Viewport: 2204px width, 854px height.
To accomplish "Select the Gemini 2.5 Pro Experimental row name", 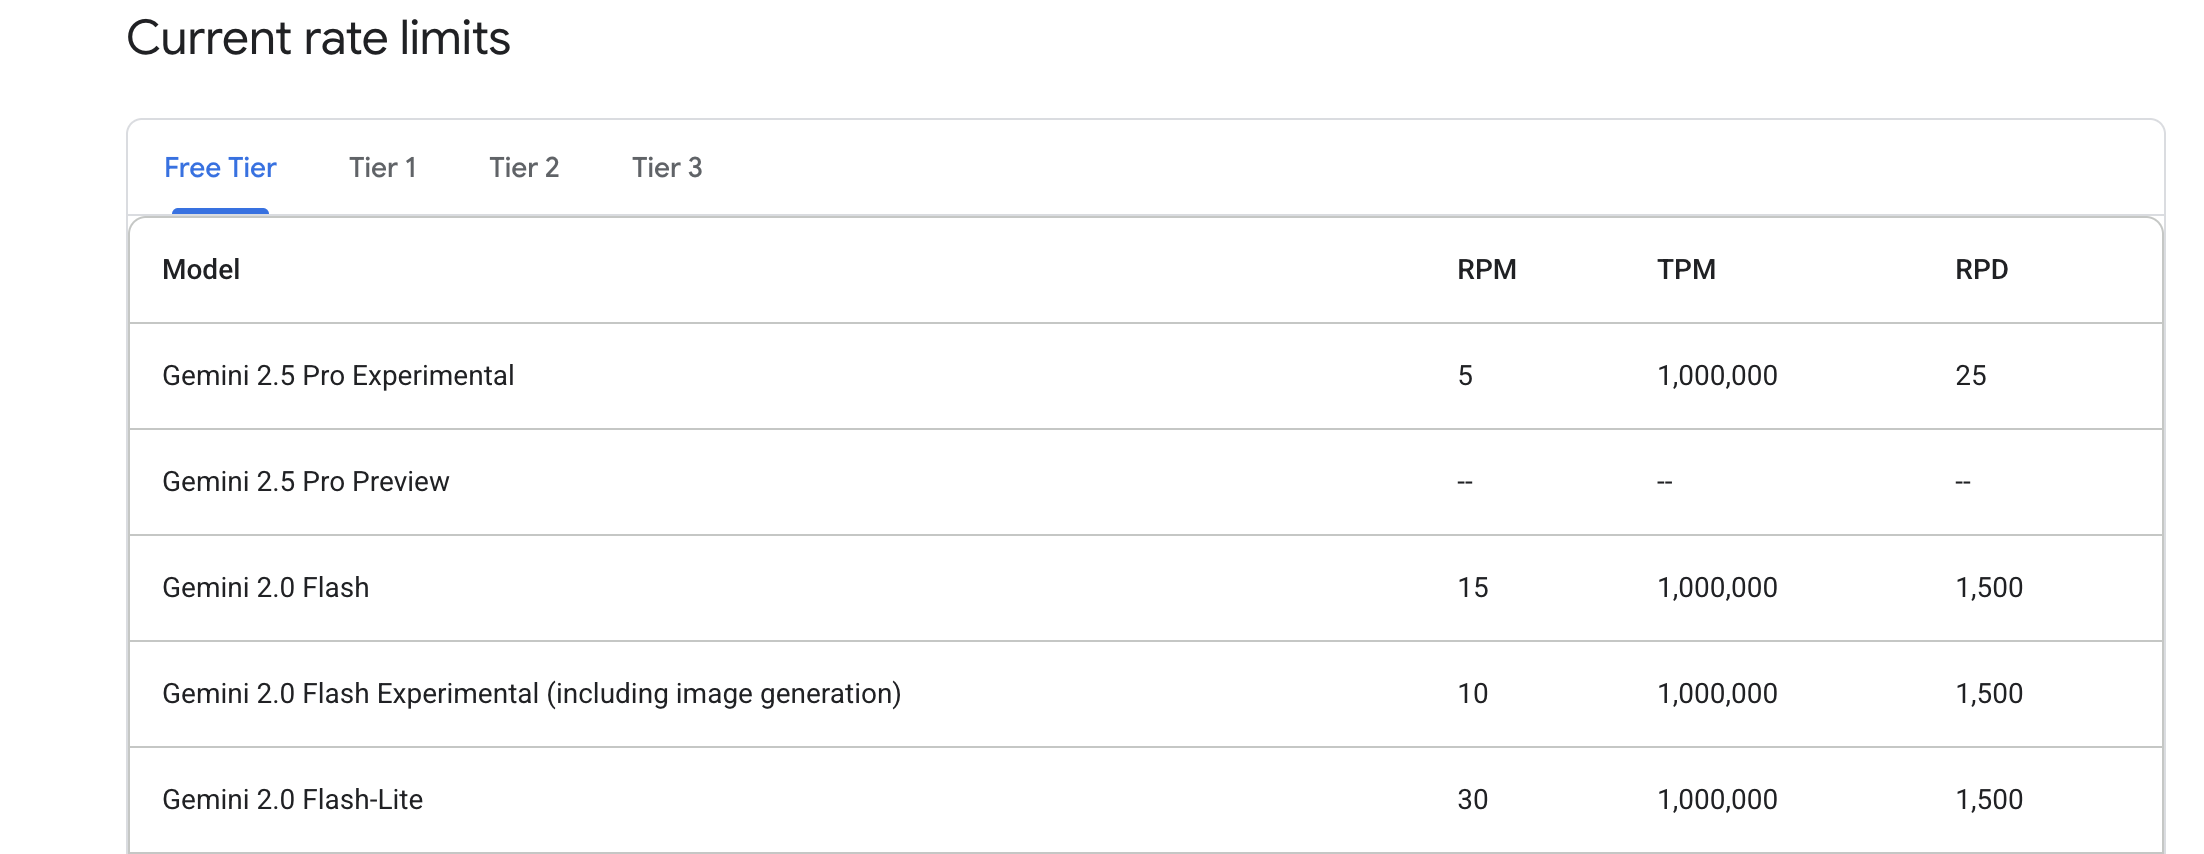I will 338,376.
